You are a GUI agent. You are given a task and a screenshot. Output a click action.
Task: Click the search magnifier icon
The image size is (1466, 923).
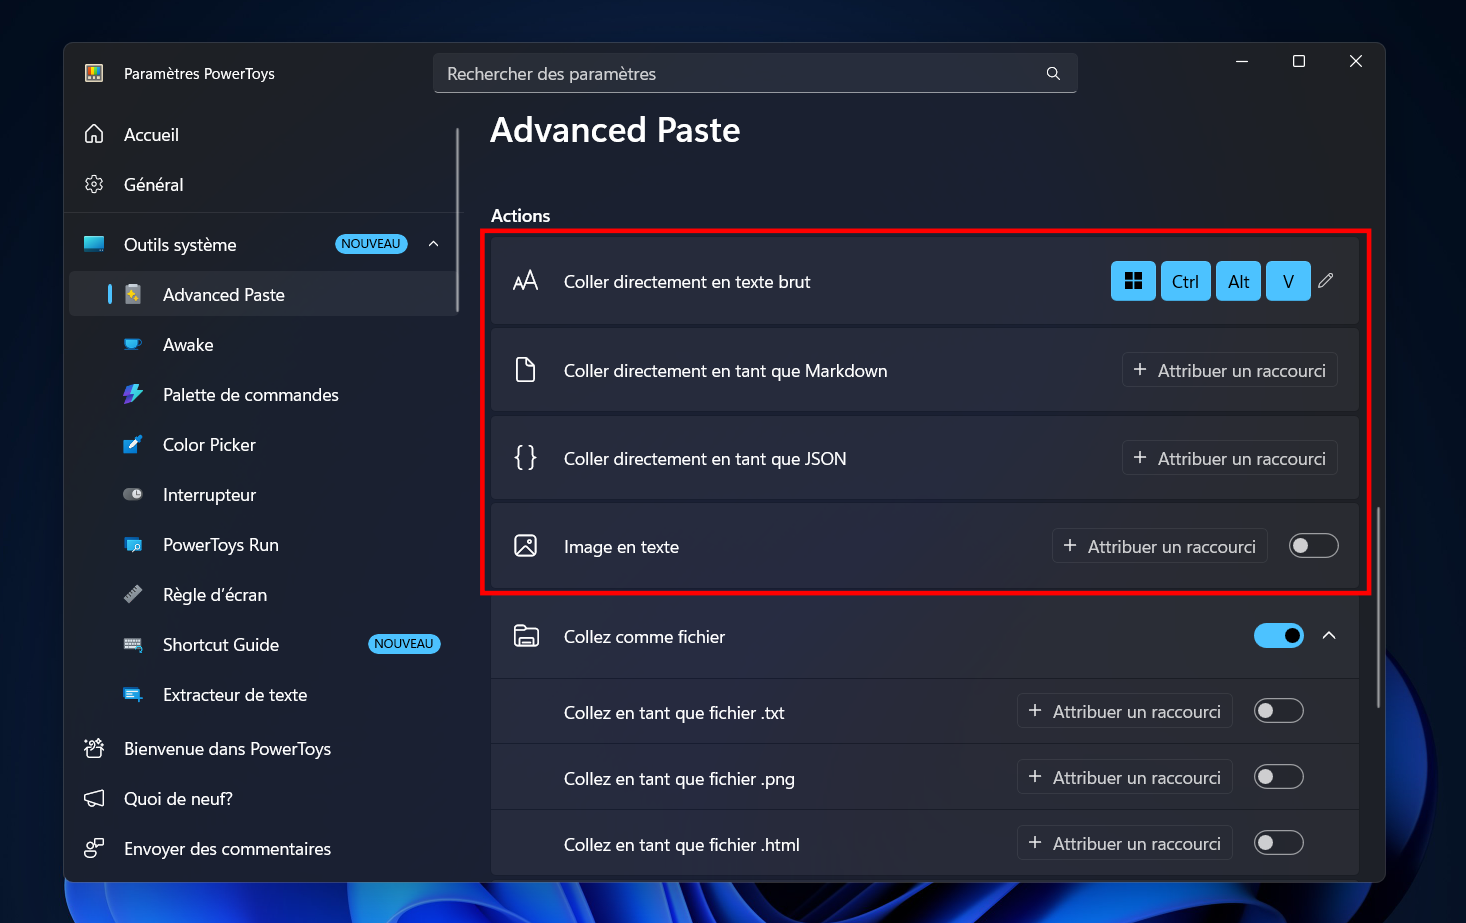(x=1053, y=74)
